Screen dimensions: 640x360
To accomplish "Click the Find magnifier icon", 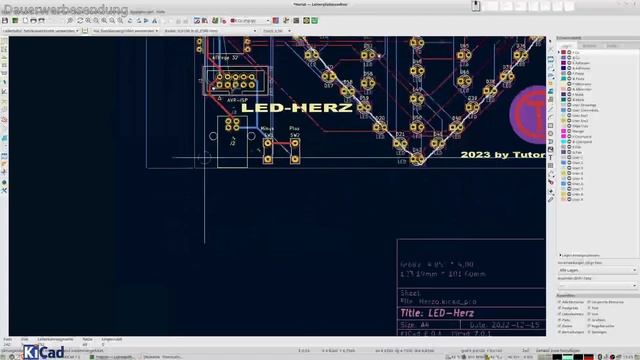I will point(70,20).
